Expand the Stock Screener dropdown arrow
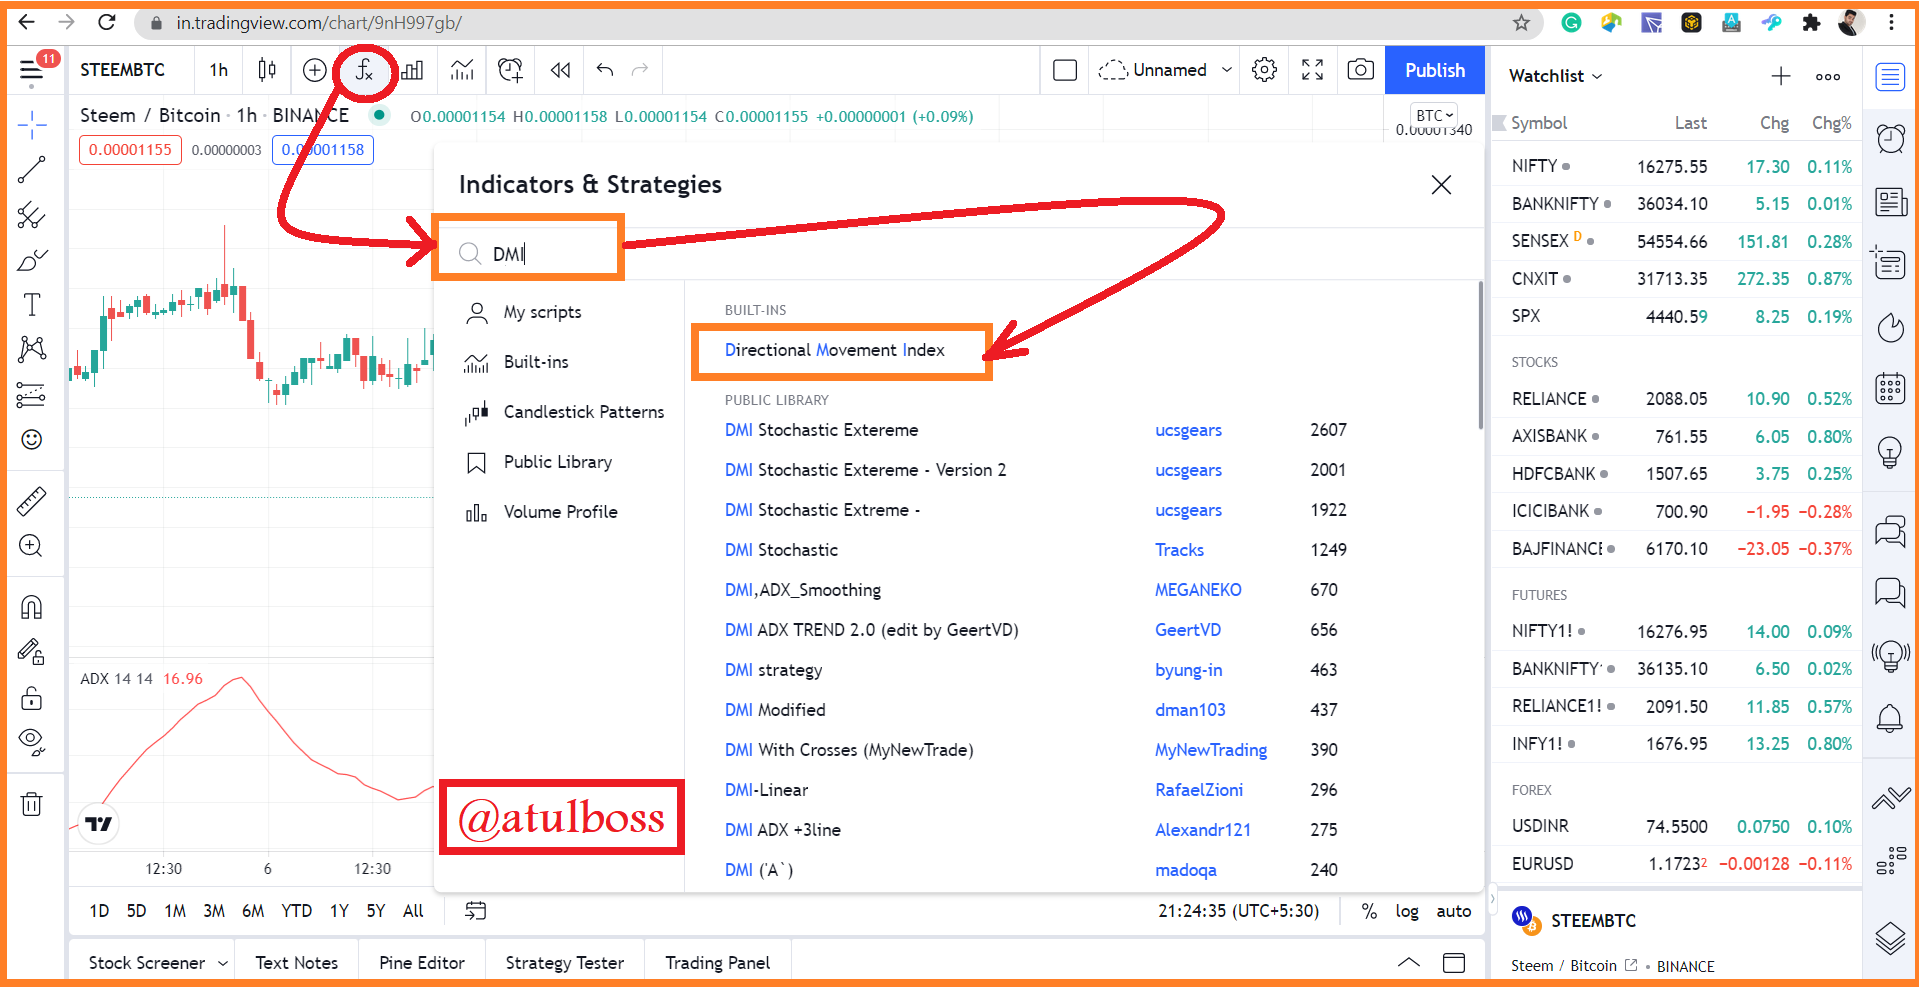This screenshot has width=1919, height=987. pos(223,963)
